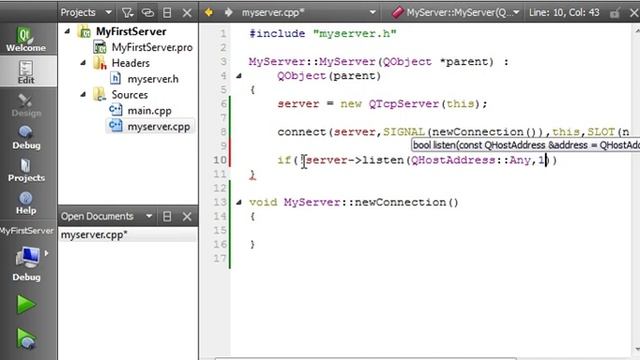Screen dimensions: 640x360
Task: Open the Design mode
Action: point(26,105)
